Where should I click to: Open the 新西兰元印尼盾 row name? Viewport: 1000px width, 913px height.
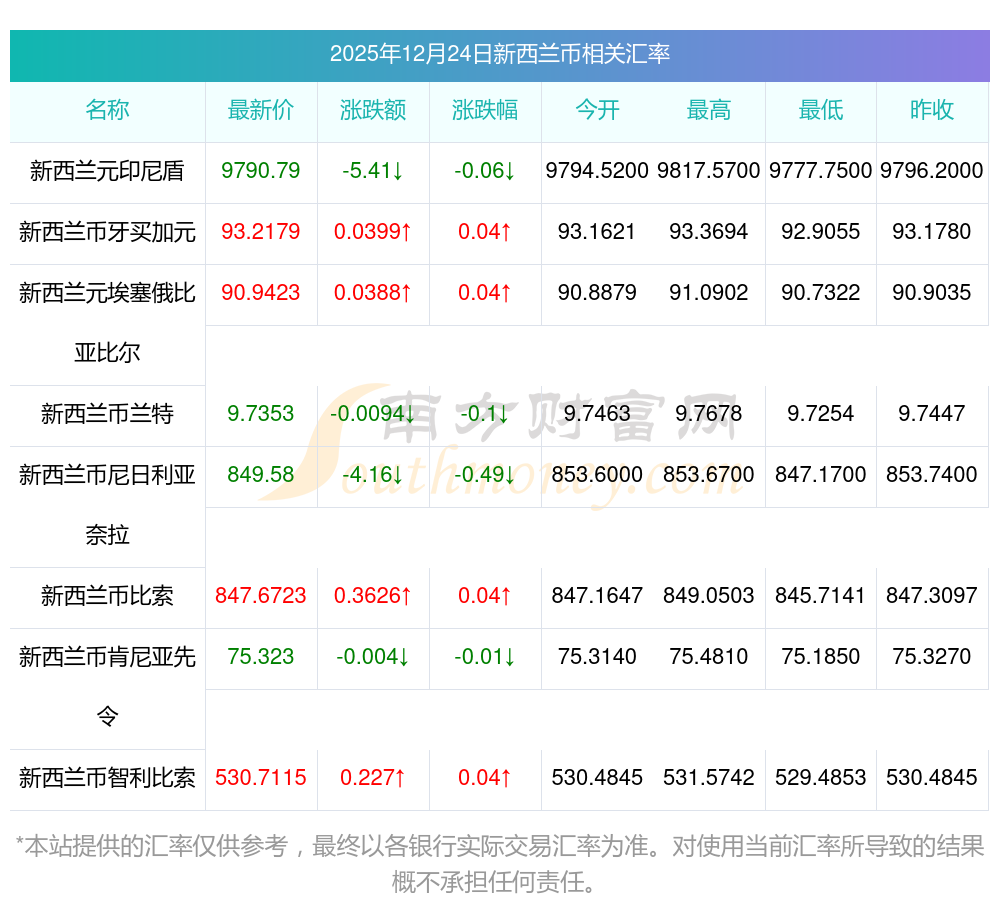[x=107, y=171]
